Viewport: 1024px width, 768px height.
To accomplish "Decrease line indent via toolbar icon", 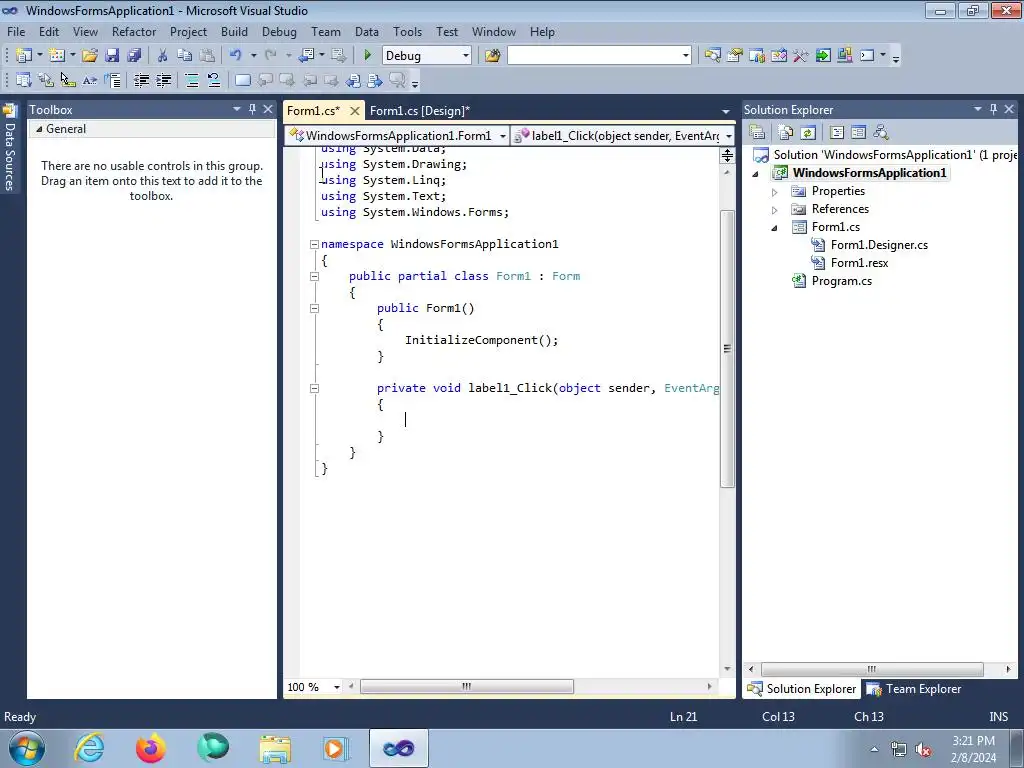I will click(x=141, y=80).
